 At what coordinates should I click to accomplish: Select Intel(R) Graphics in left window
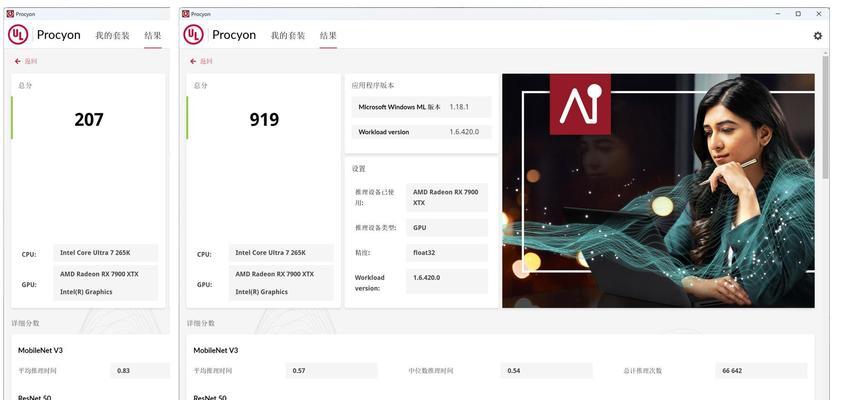coord(86,292)
